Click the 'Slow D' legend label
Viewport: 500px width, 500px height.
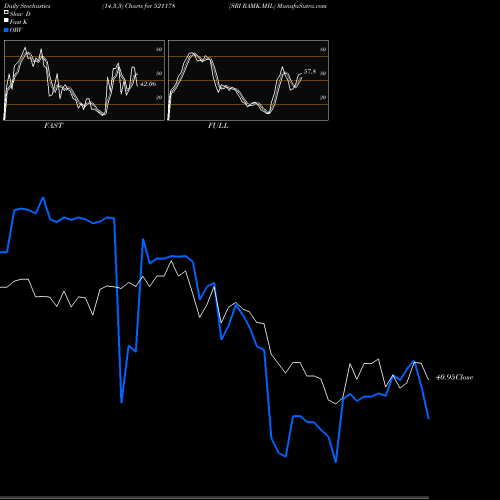(x=20, y=14)
